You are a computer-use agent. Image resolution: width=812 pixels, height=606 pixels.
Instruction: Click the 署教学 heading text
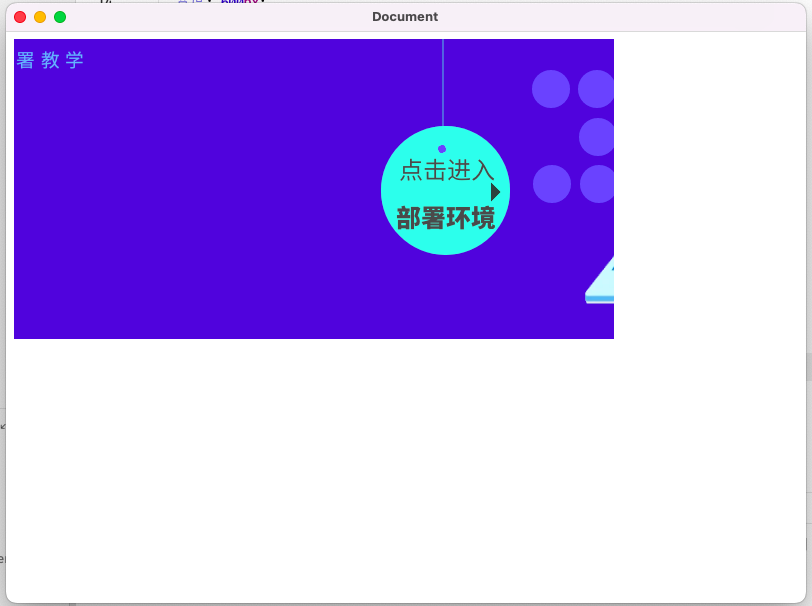pos(50,60)
